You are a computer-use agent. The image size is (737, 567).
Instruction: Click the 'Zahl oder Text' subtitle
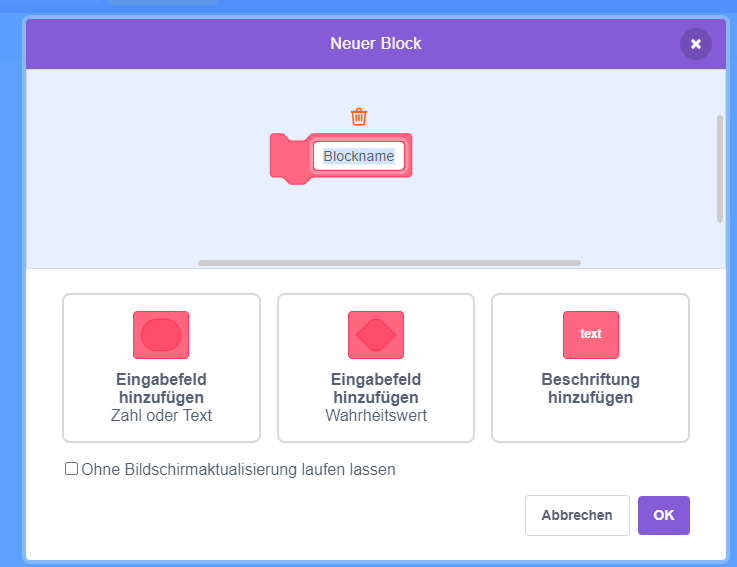click(161, 416)
